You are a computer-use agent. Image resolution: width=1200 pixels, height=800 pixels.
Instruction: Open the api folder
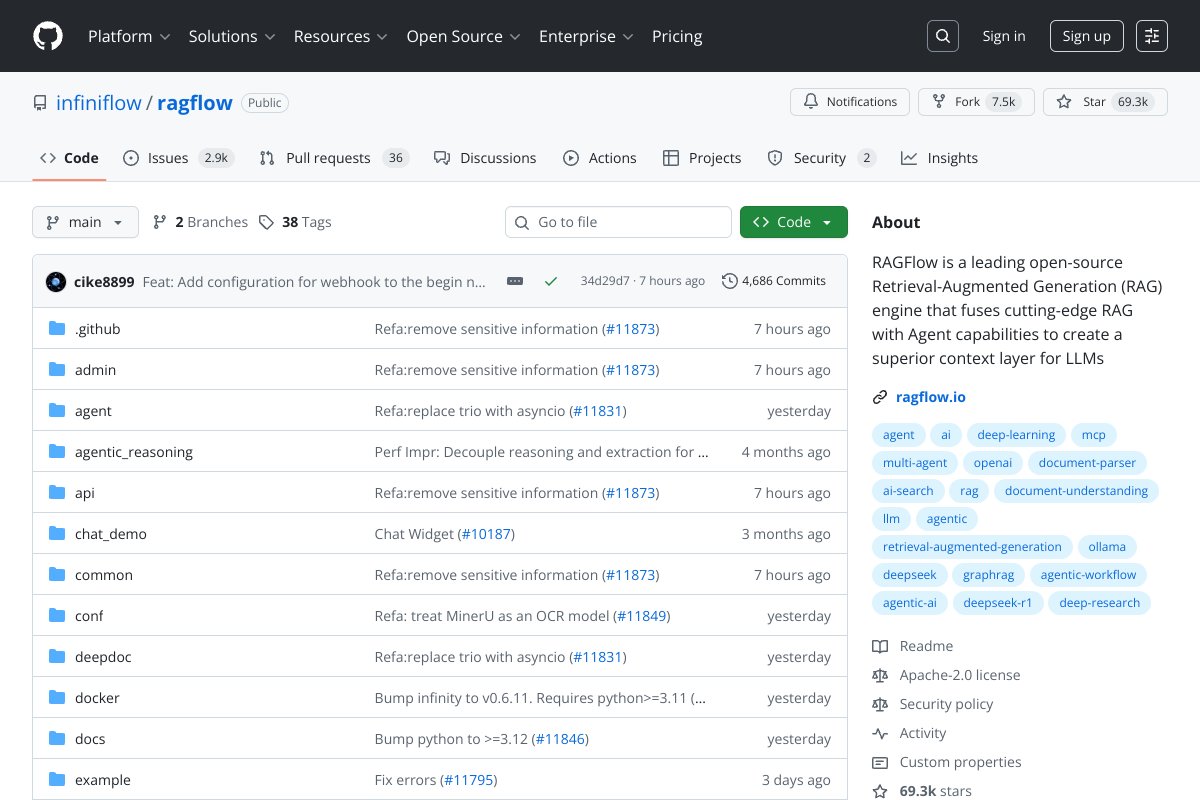point(85,493)
